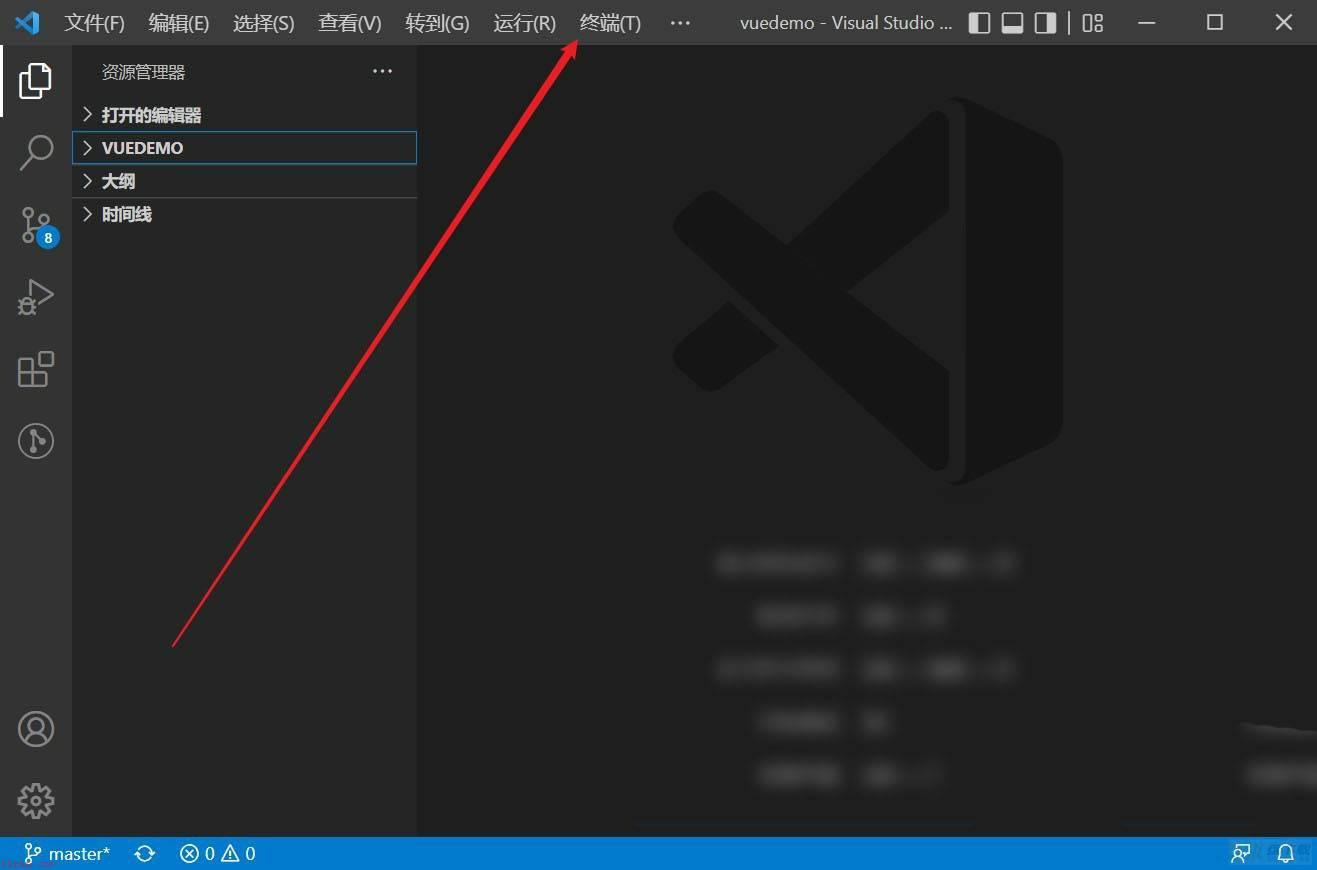Open the Search view icon
1317x870 pixels.
(36, 153)
